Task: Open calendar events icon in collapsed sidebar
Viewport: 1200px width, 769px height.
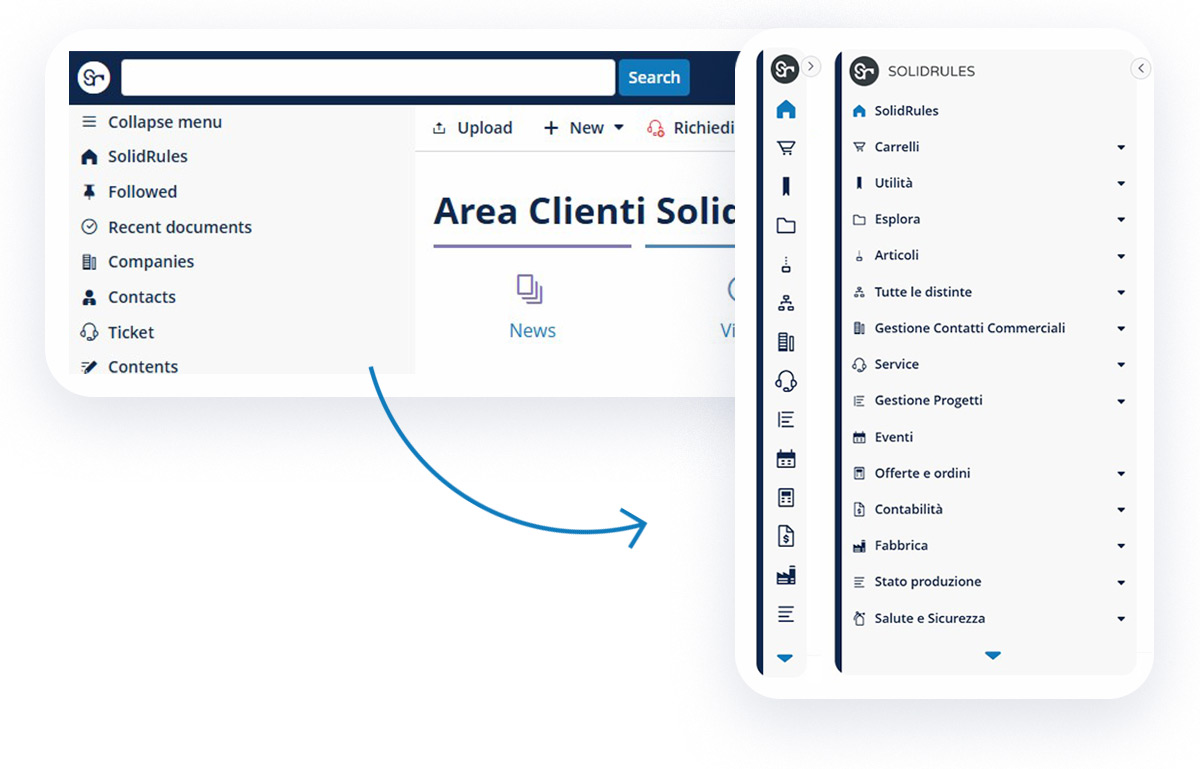Action: pyautogui.click(x=786, y=459)
